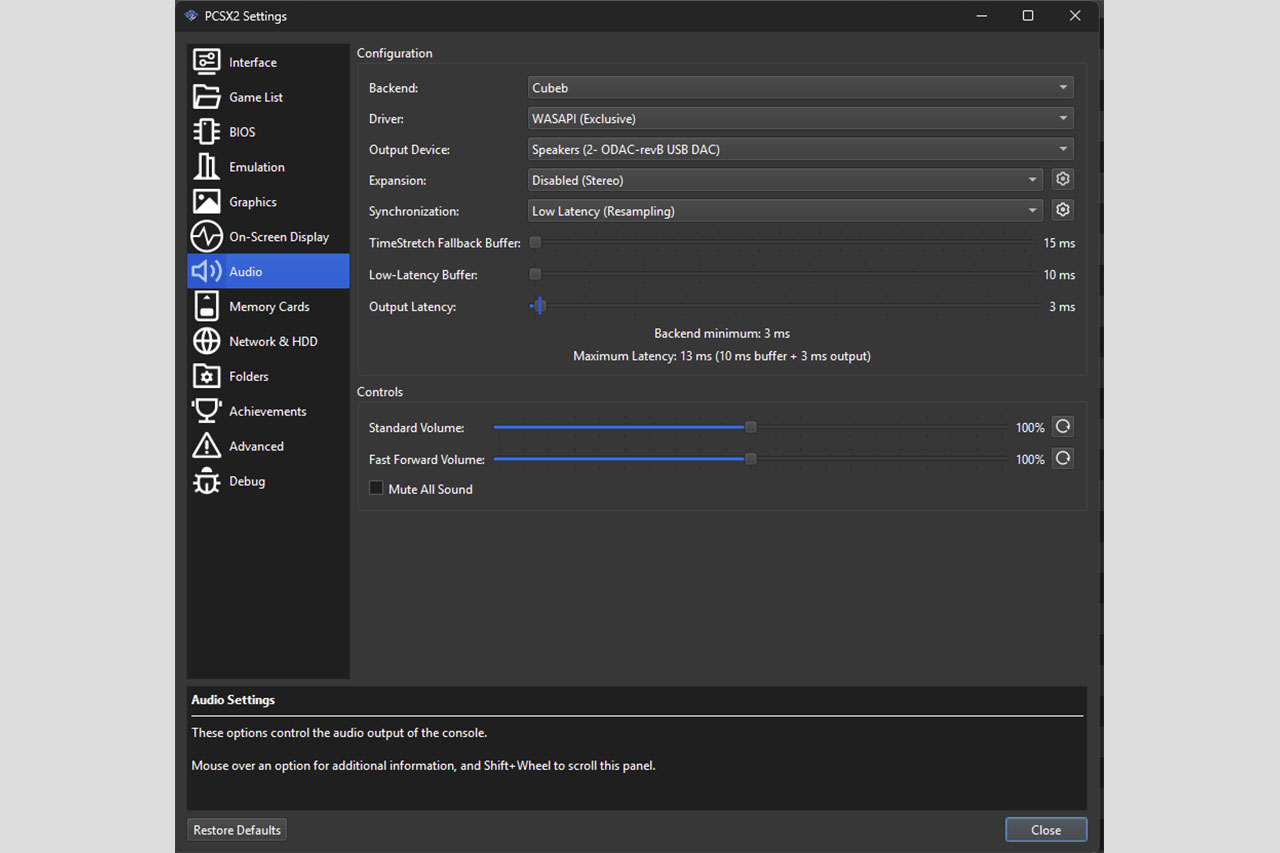Click the Achievements trophy icon
Screen dimensions: 1280x853
click(x=206, y=411)
